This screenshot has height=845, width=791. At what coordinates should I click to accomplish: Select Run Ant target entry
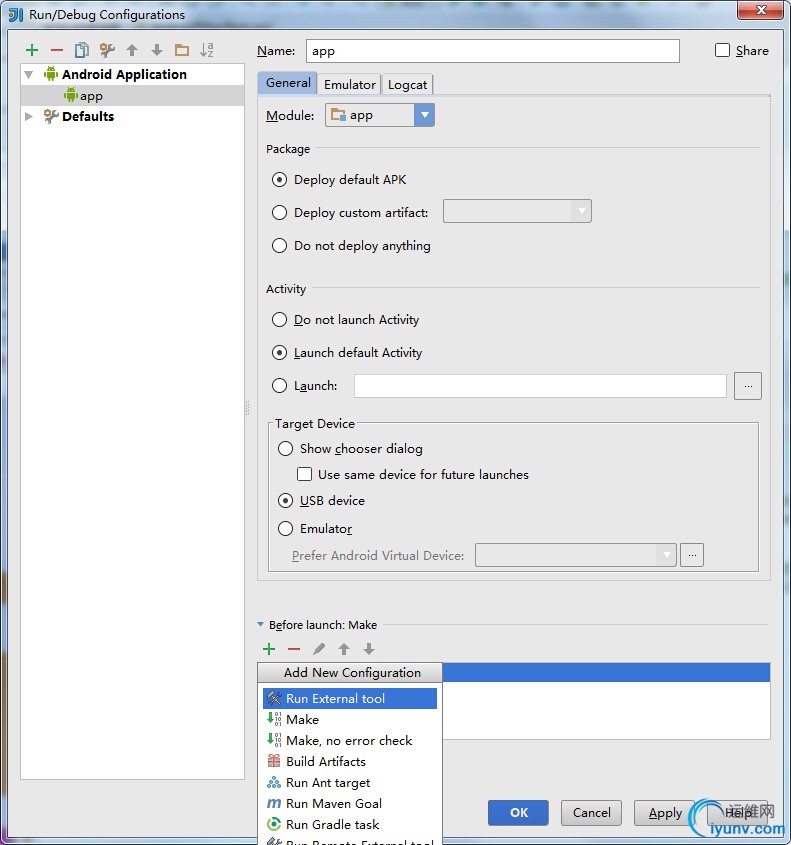click(350, 782)
